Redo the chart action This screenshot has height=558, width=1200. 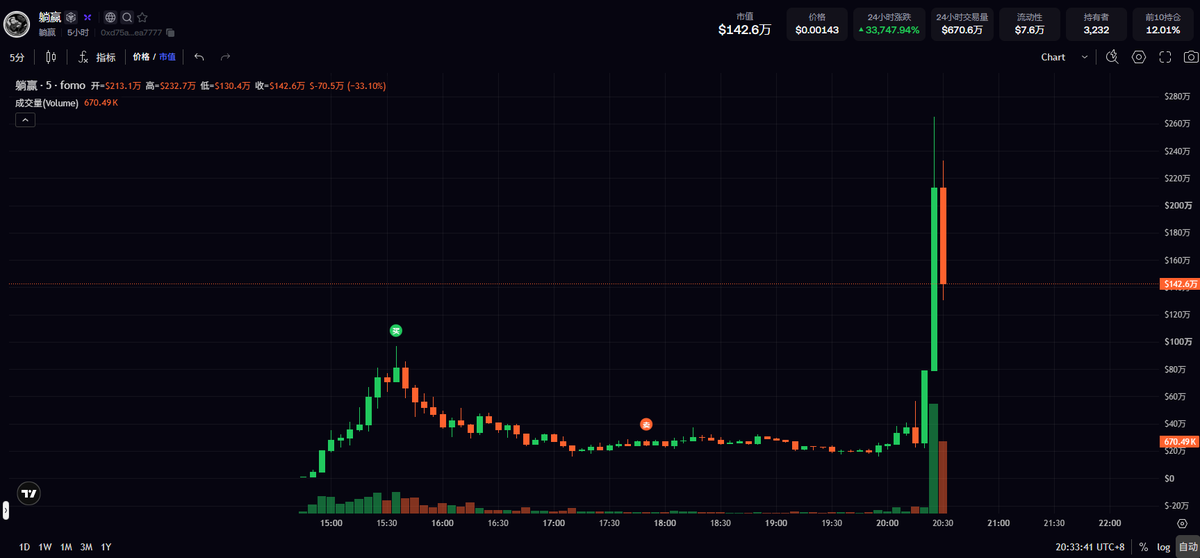tap(225, 57)
